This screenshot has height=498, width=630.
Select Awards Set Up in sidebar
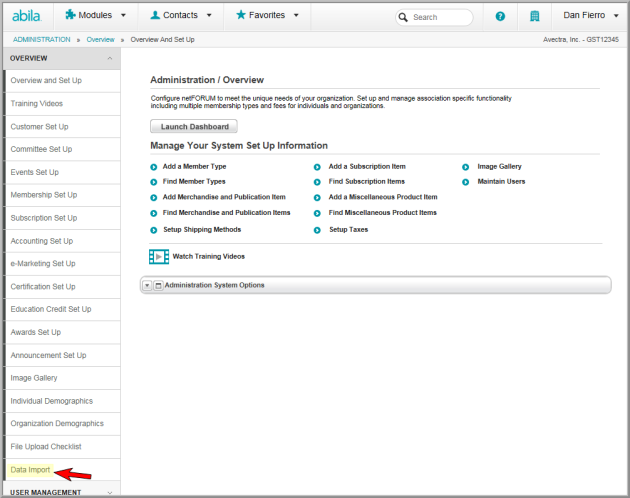coord(63,332)
